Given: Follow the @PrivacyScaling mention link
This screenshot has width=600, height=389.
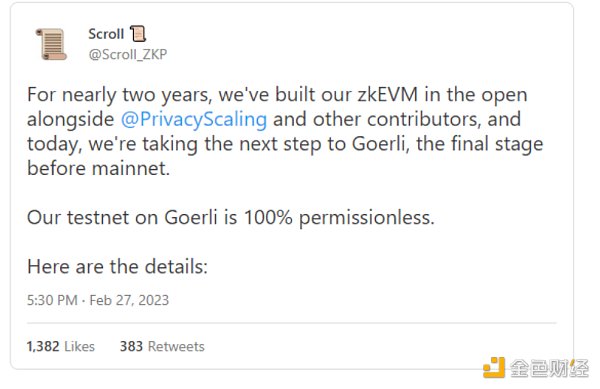Looking at the screenshot, I should click(194, 119).
